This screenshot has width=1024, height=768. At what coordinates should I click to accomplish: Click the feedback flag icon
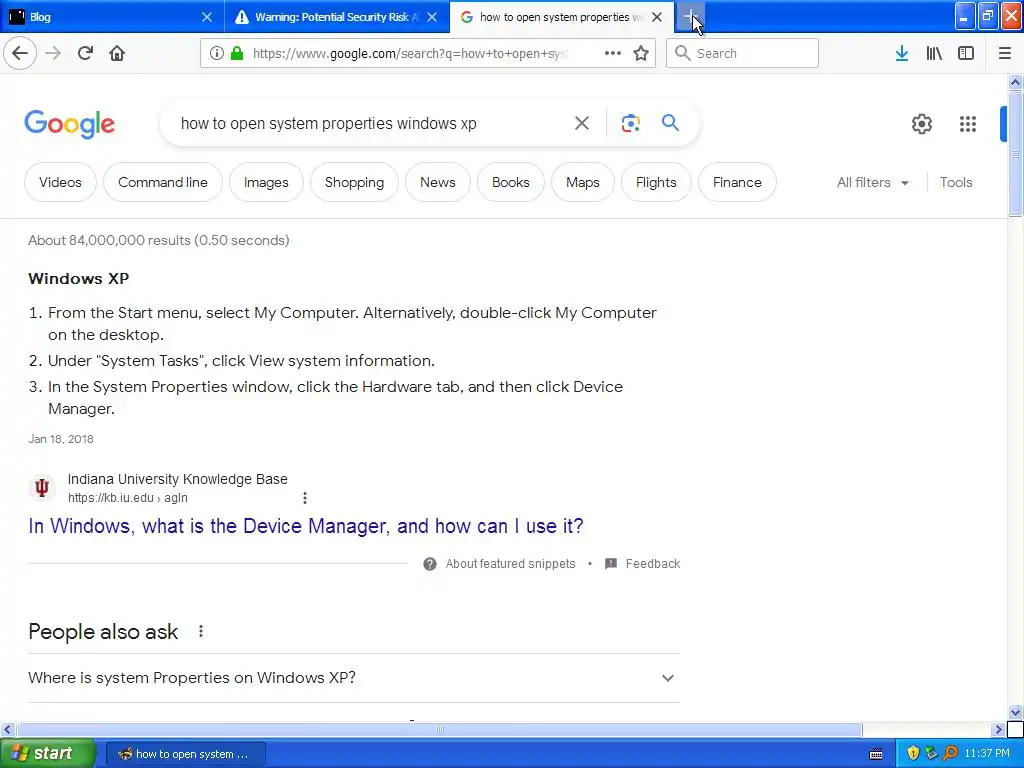(611, 564)
